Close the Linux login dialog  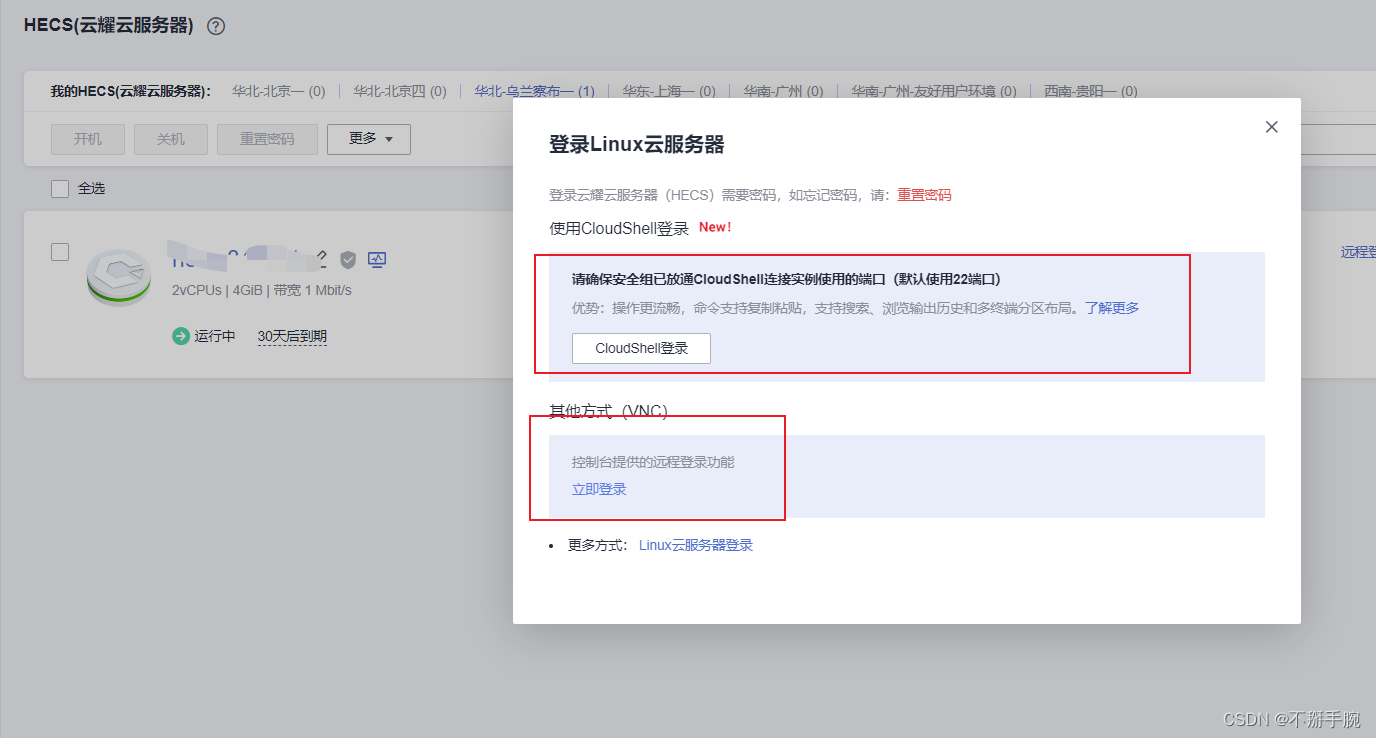1272,127
